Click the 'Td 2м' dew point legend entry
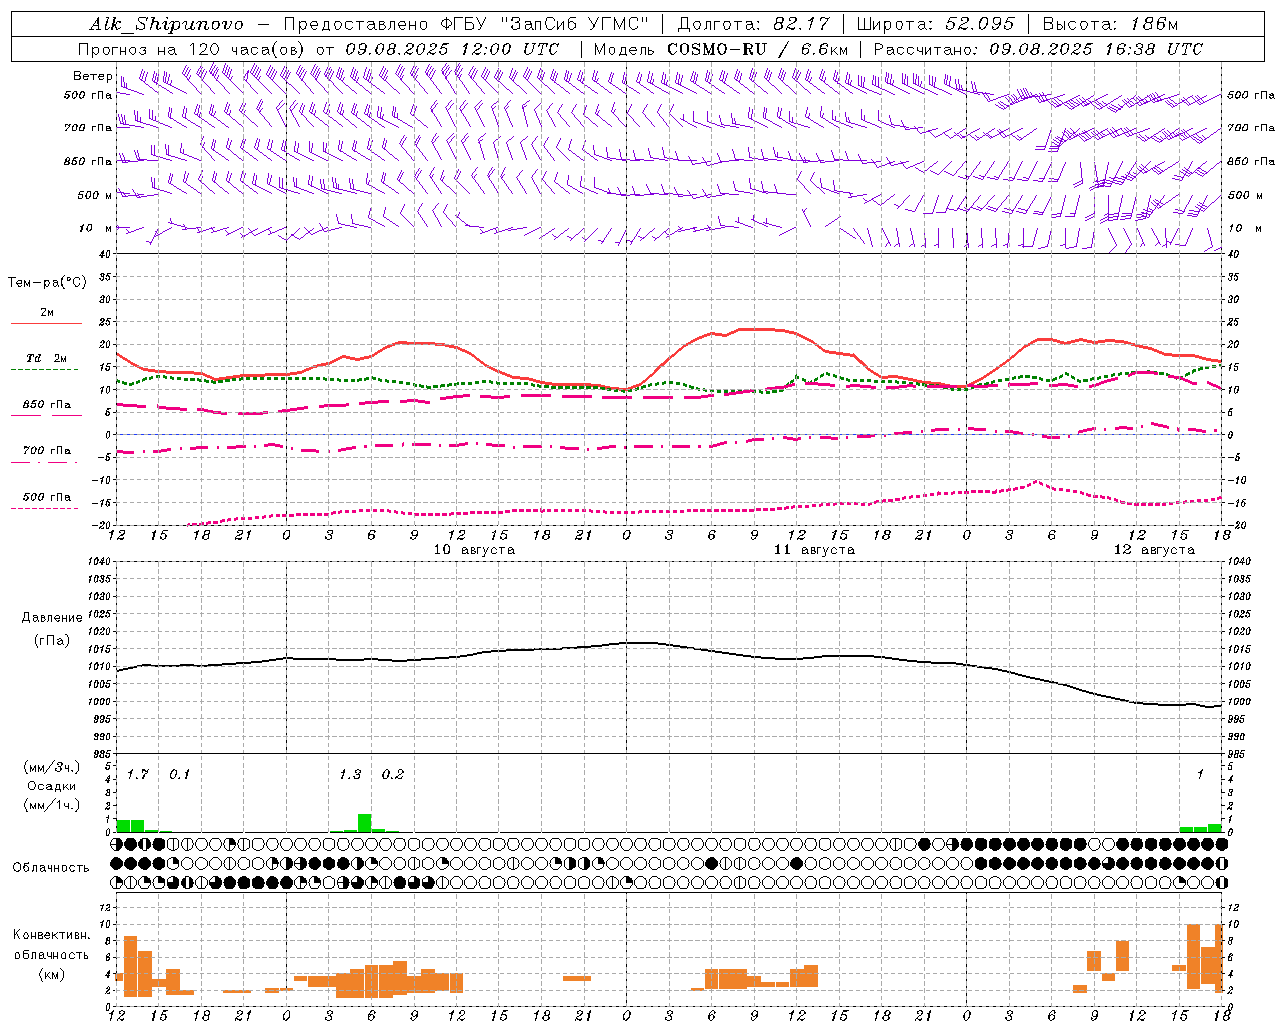 click(47, 358)
